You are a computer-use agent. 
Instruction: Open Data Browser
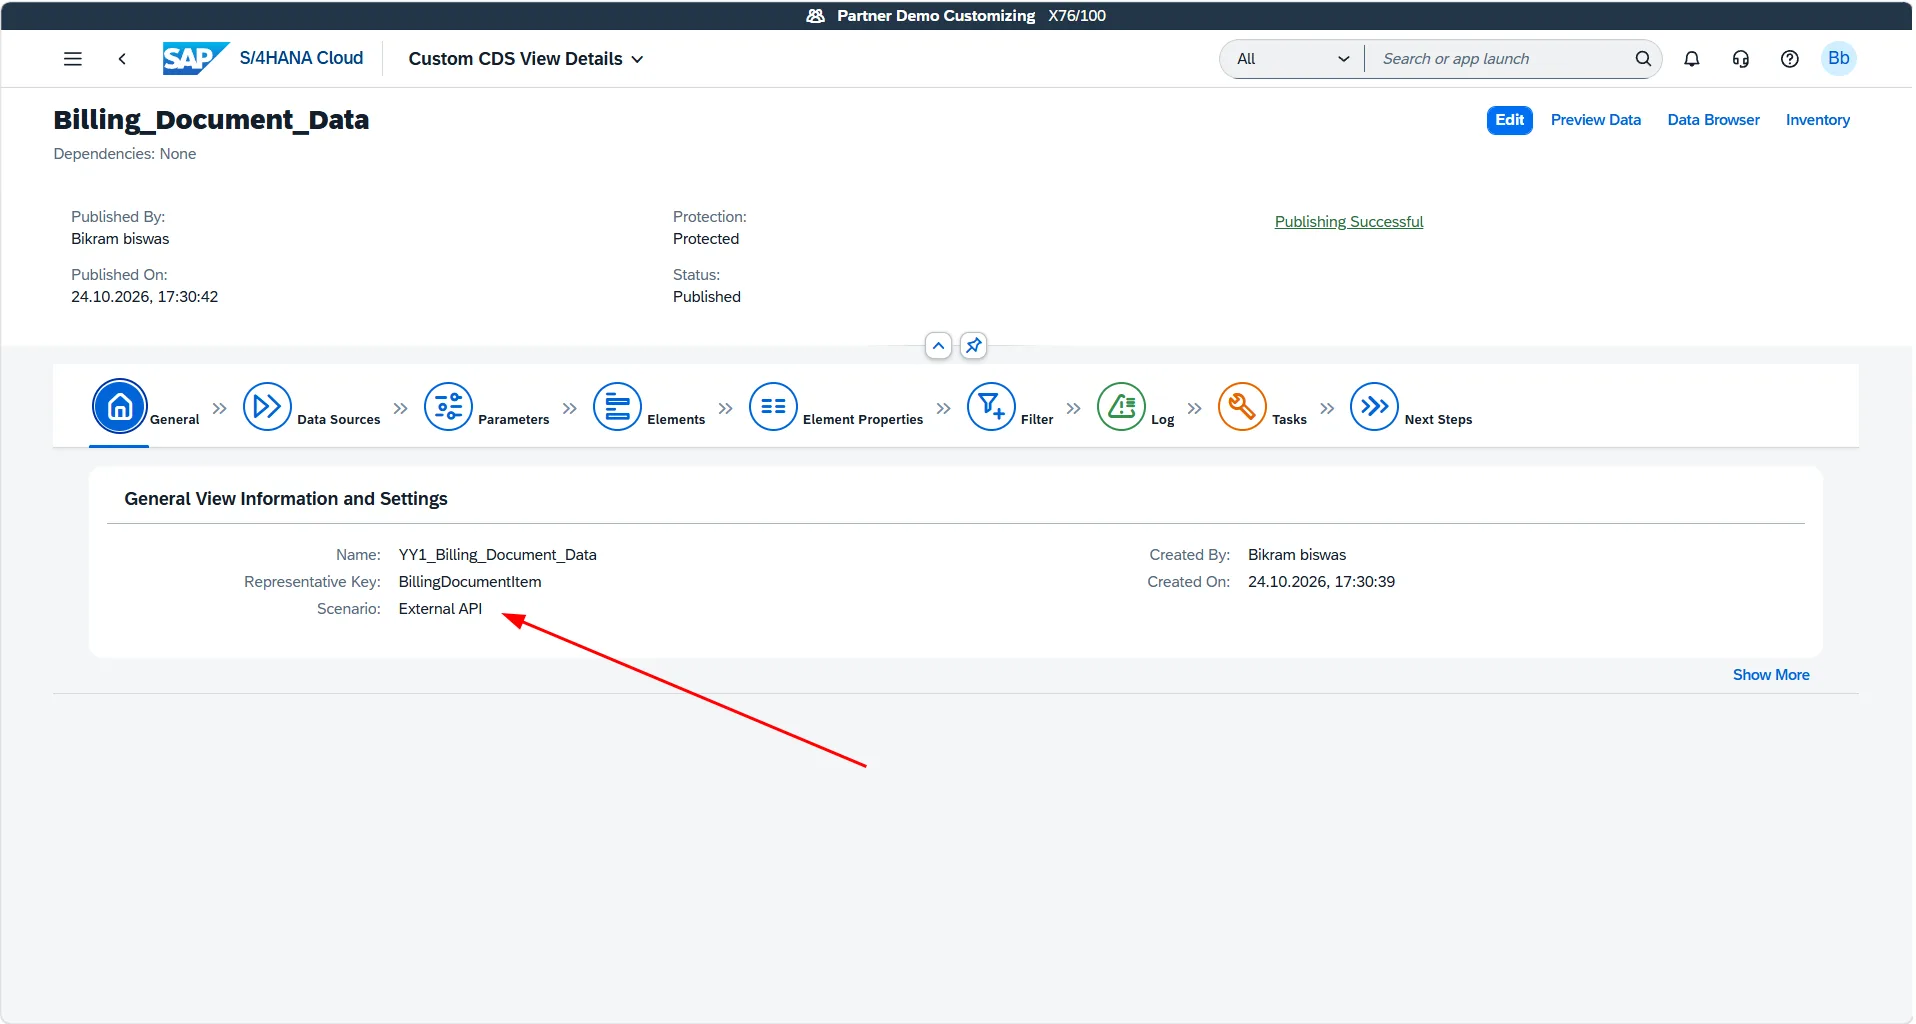1713,120
